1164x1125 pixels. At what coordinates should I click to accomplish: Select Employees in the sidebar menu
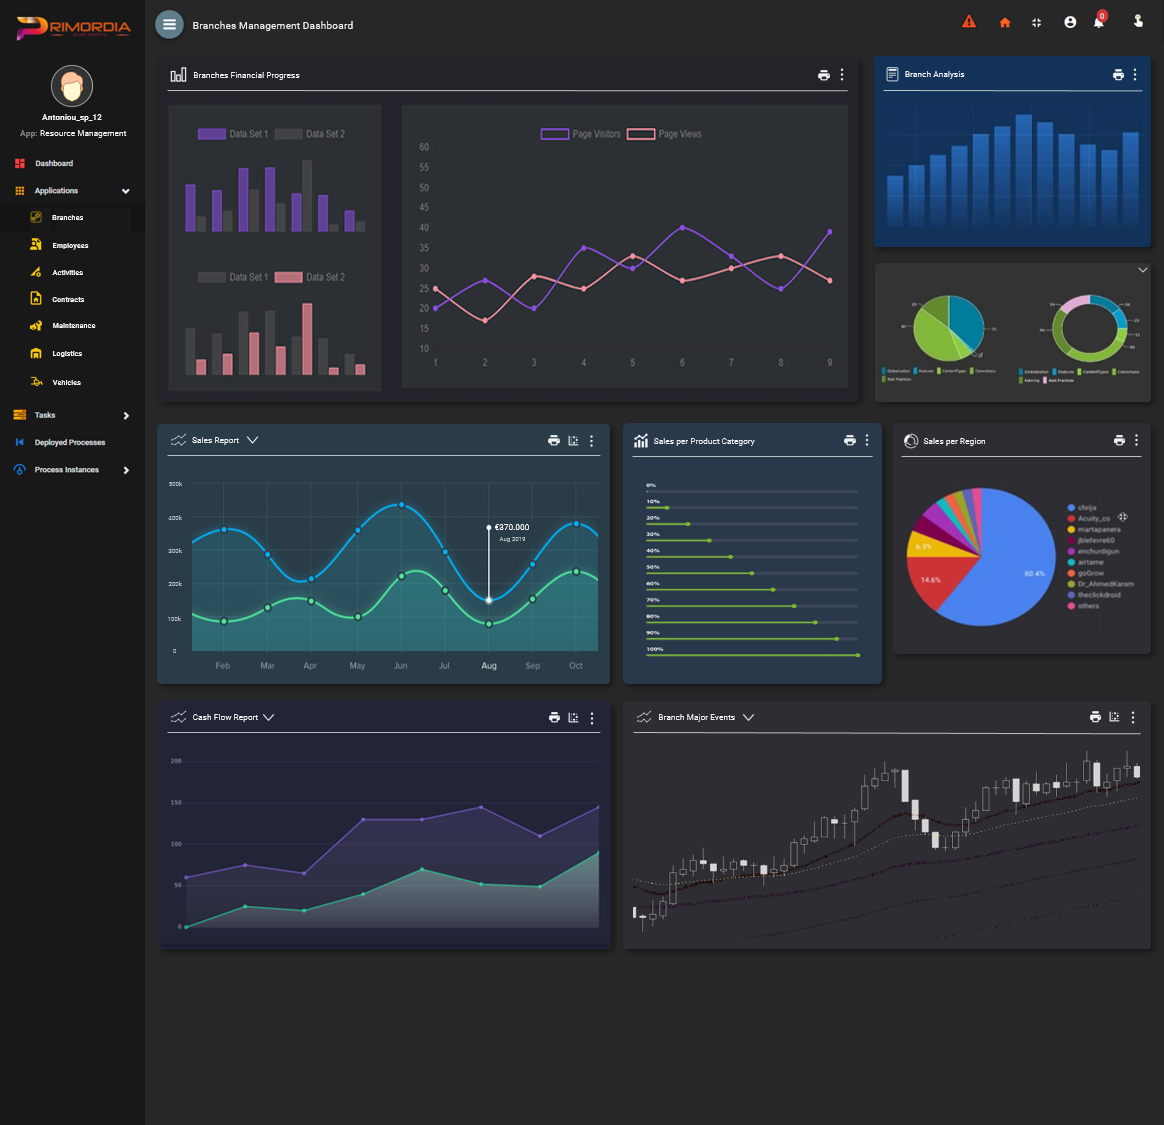70,245
